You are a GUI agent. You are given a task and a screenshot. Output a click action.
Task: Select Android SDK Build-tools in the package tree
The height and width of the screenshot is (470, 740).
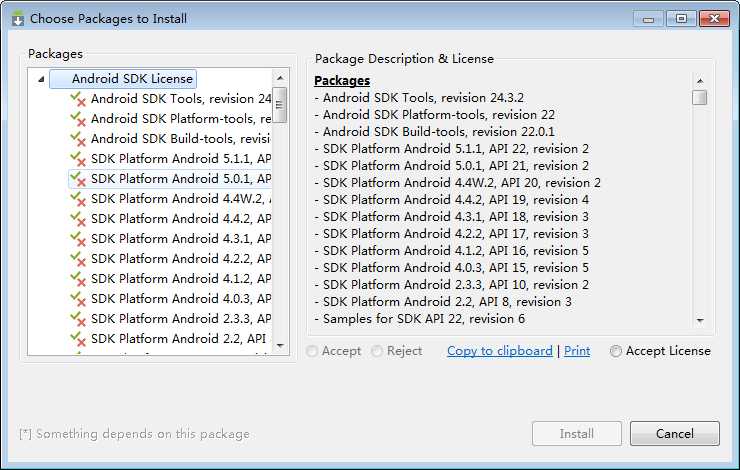181,139
